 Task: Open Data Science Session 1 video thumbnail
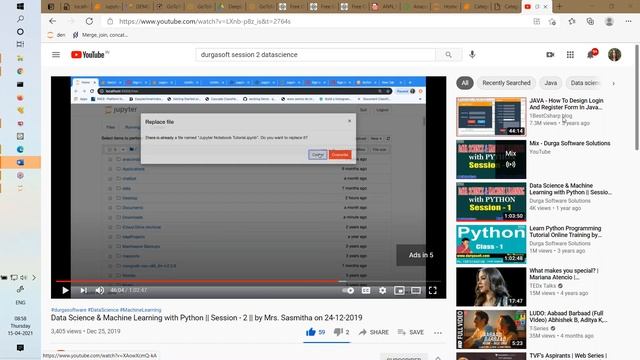pyautogui.click(x=491, y=202)
